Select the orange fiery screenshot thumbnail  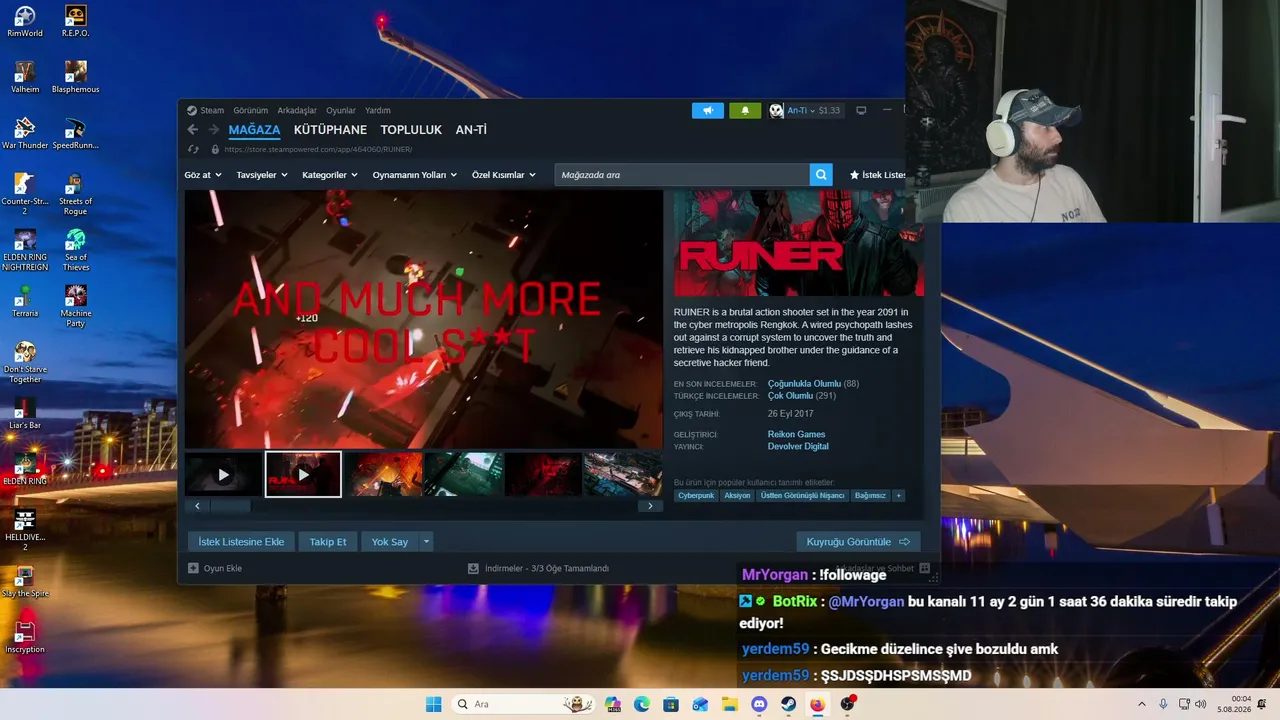coord(383,475)
